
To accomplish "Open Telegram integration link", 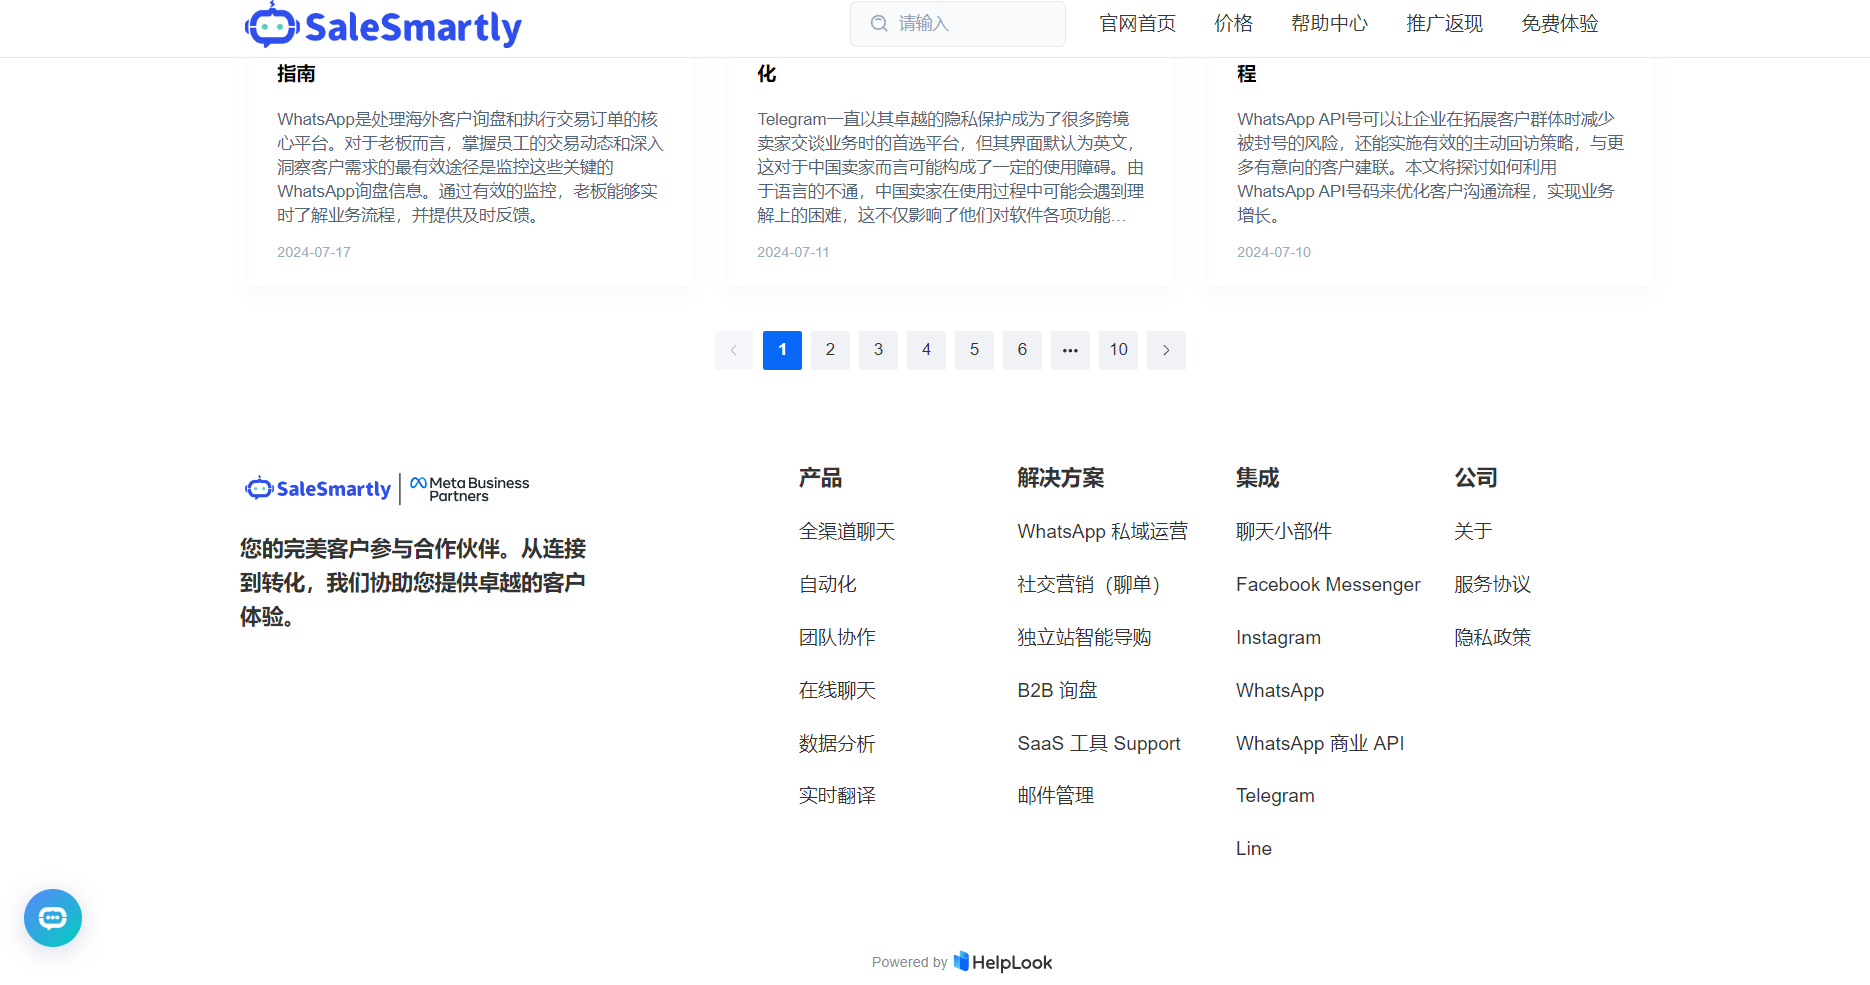I will click(x=1275, y=796).
